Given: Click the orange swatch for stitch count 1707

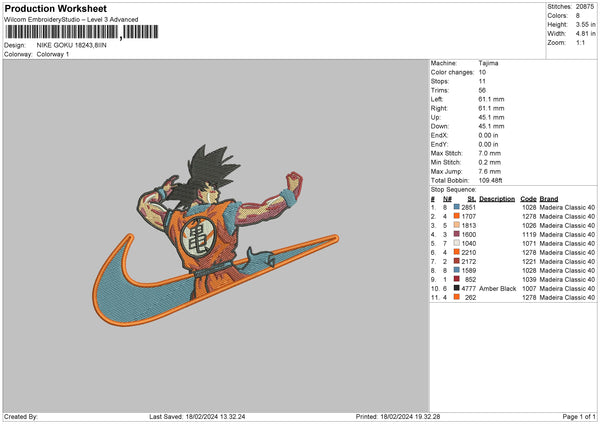Looking at the screenshot, I should (x=457, y=216).
